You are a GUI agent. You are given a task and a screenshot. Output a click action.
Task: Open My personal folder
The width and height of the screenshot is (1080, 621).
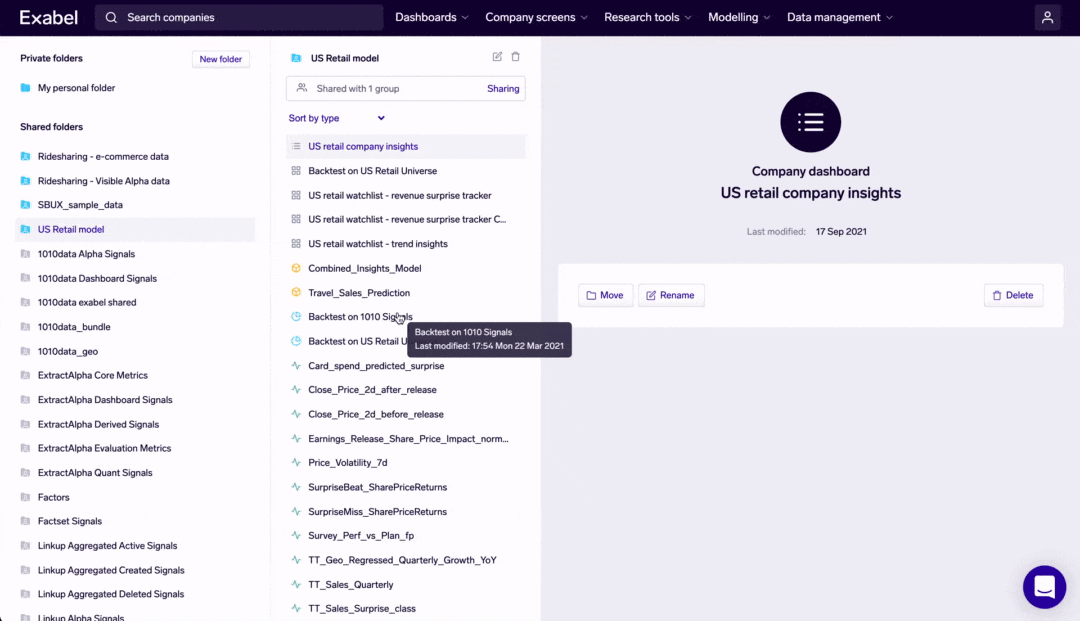pyautogui.click(x=76, y=88)
